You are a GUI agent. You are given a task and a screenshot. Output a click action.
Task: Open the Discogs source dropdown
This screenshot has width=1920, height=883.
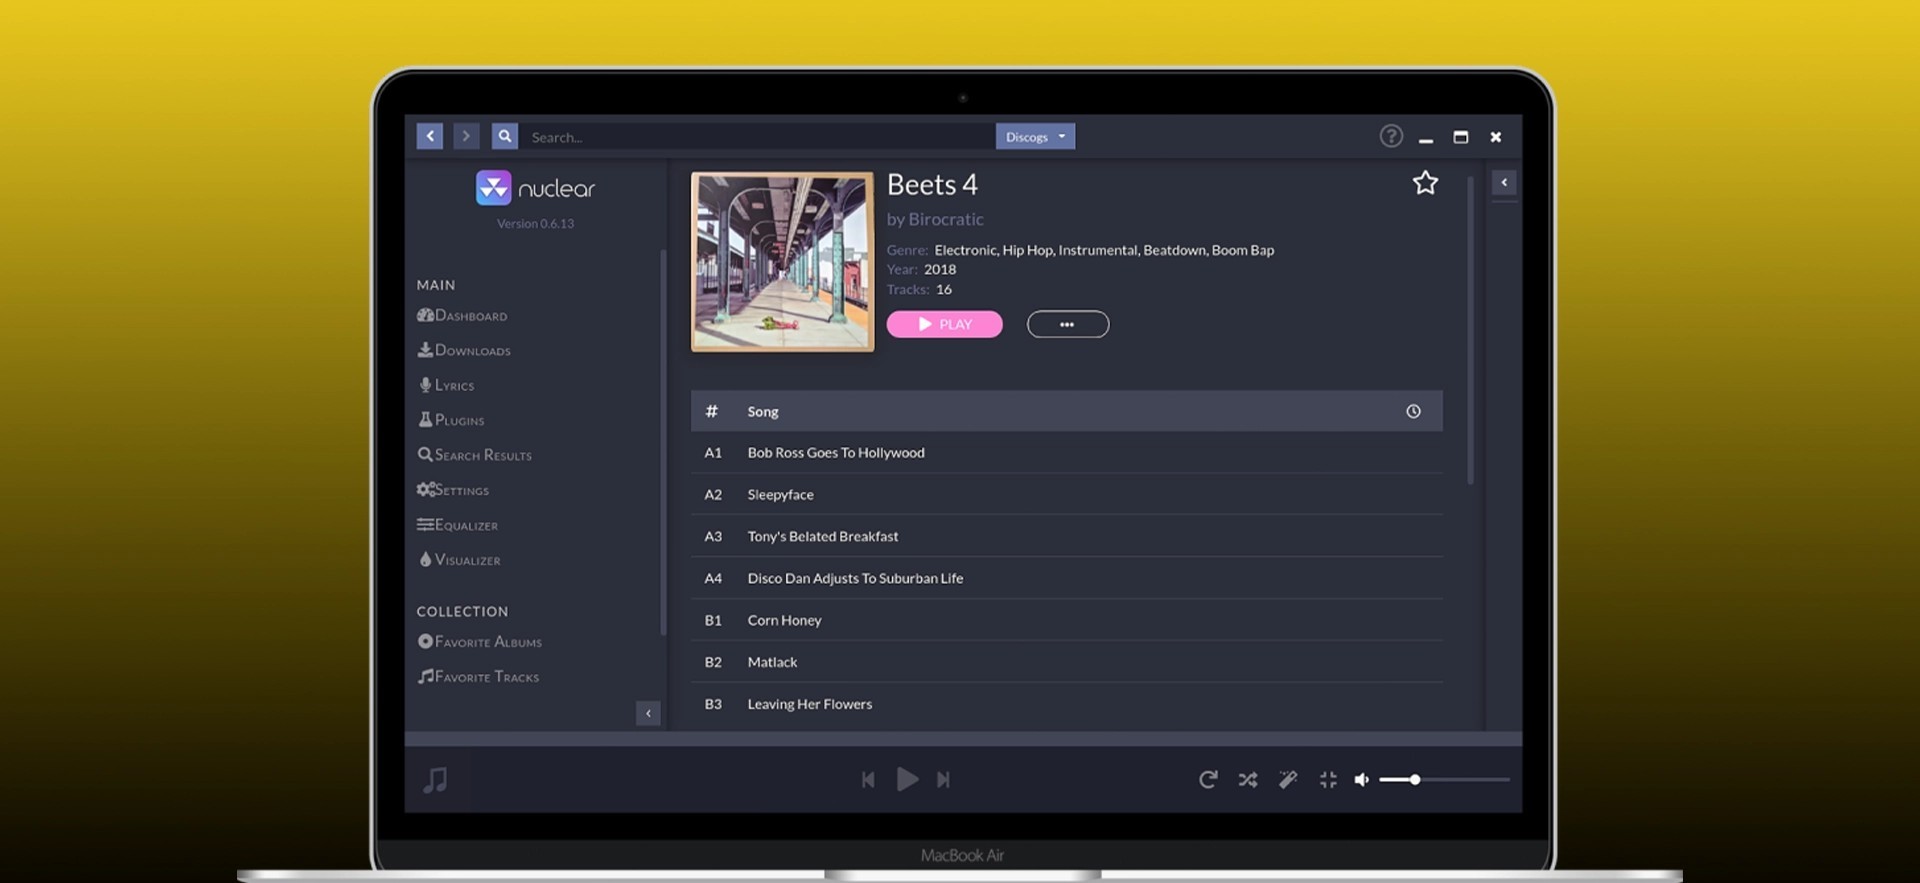(1035, 137)
